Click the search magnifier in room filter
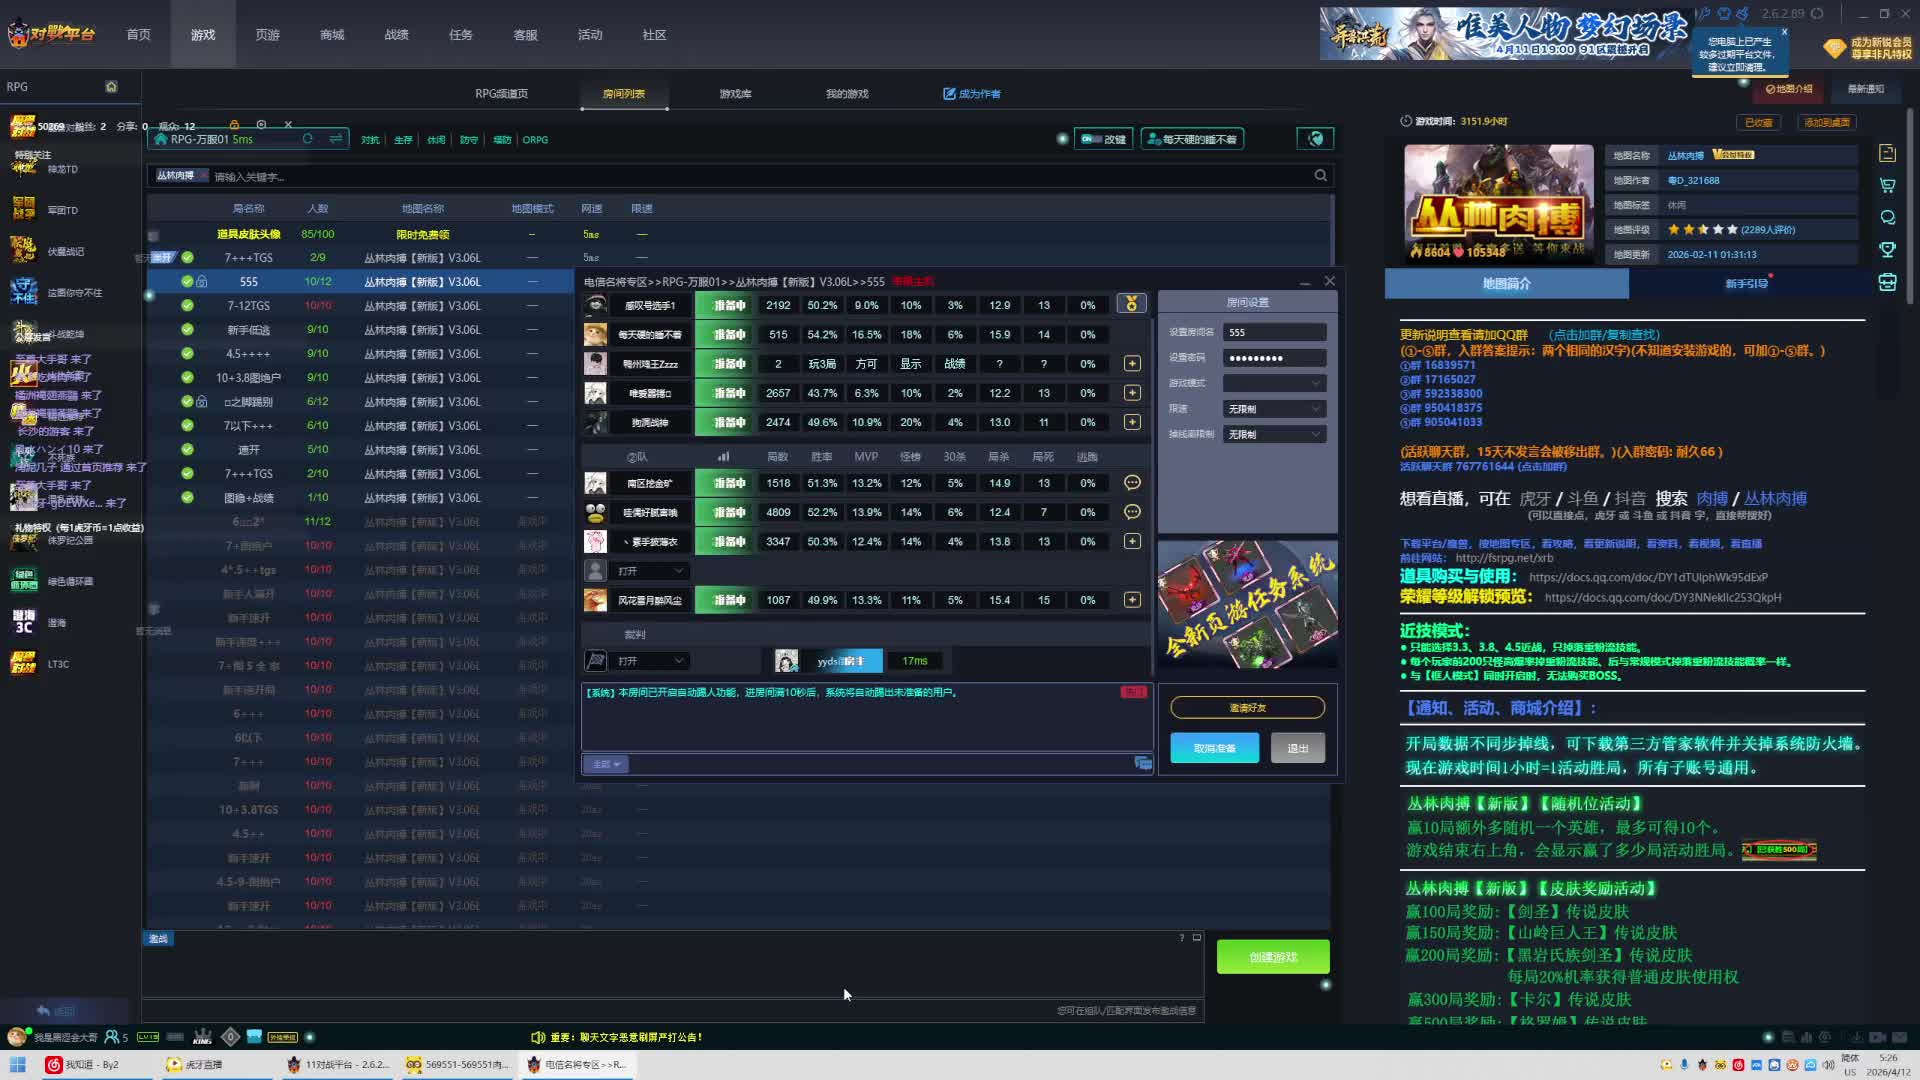Image resolution: width=1920 pixels, height=1080 pixels. point(1320,176)
